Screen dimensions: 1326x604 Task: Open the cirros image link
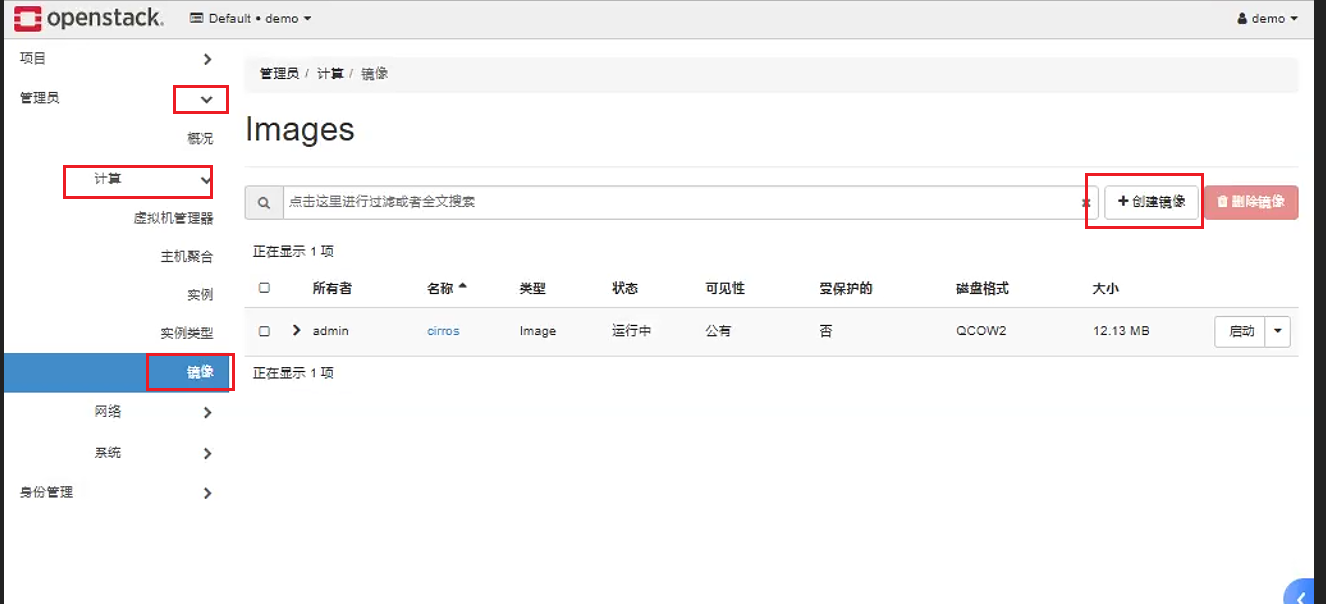(443, 331)
